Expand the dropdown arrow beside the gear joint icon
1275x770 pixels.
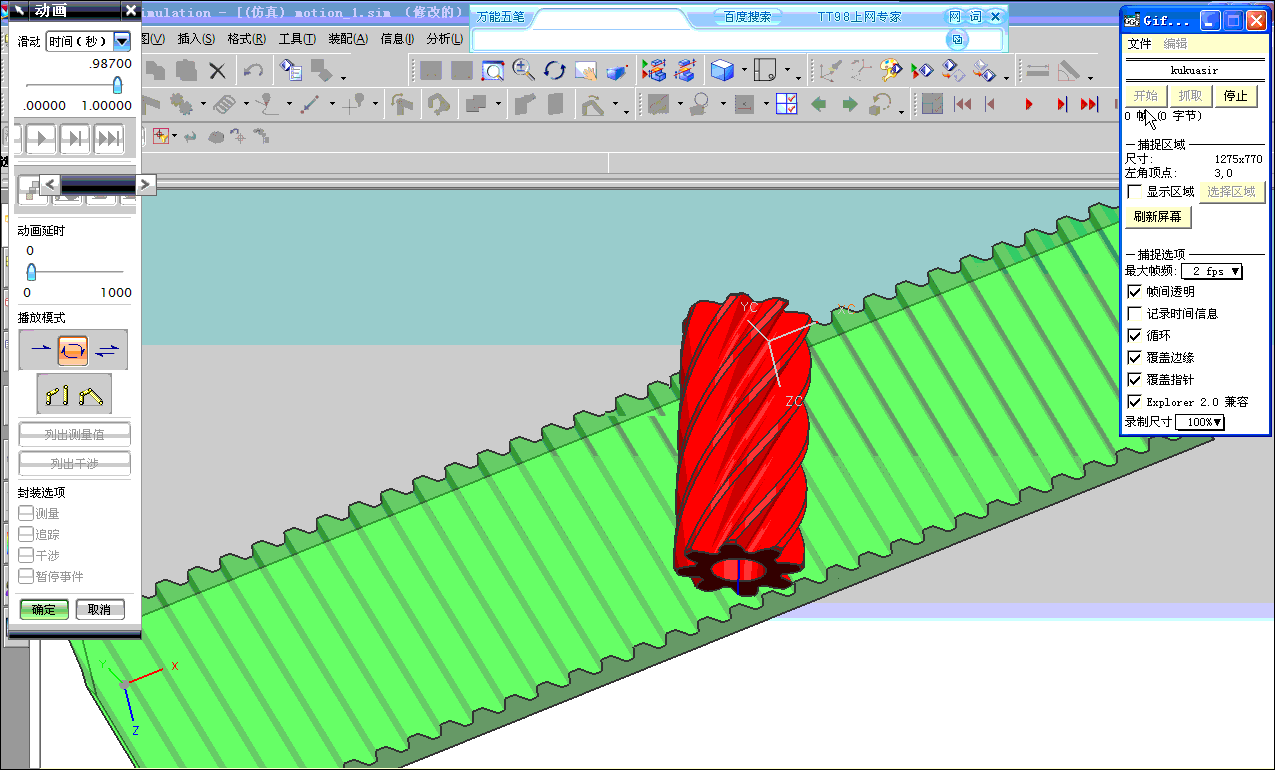[203, 104]
